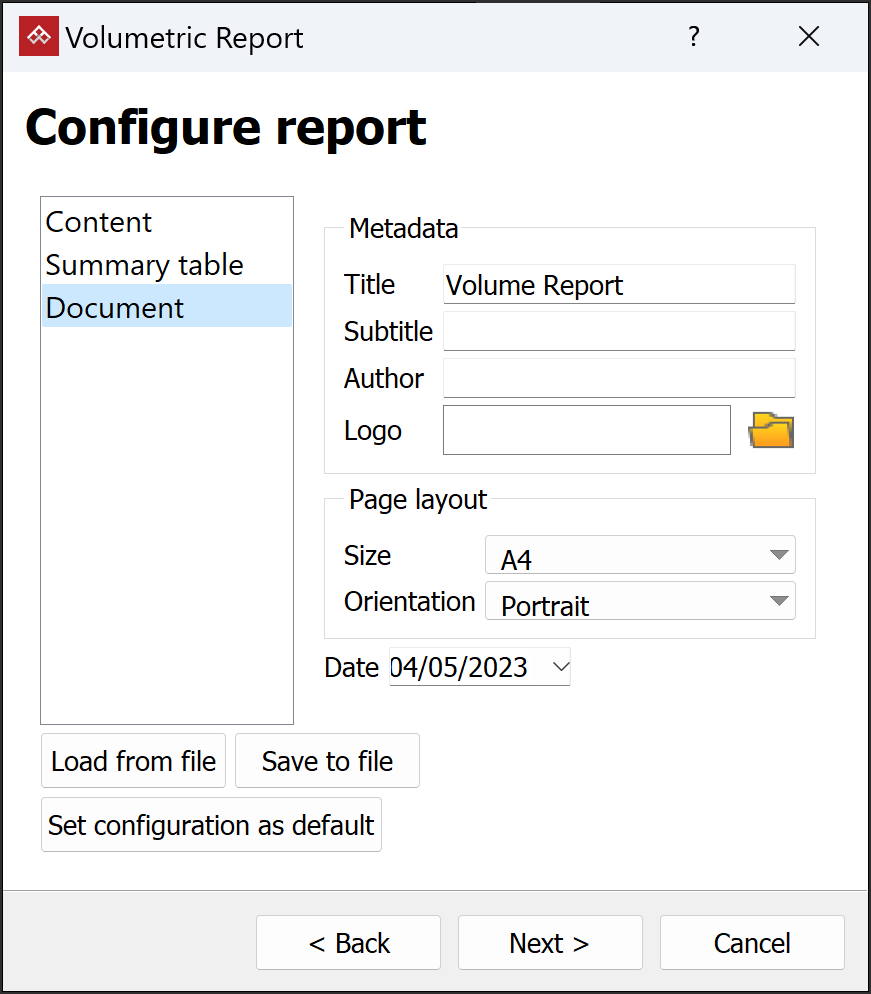This screenshot has width=871, height=994.
Task: Open the page Size dropdown
Action: 639,555
